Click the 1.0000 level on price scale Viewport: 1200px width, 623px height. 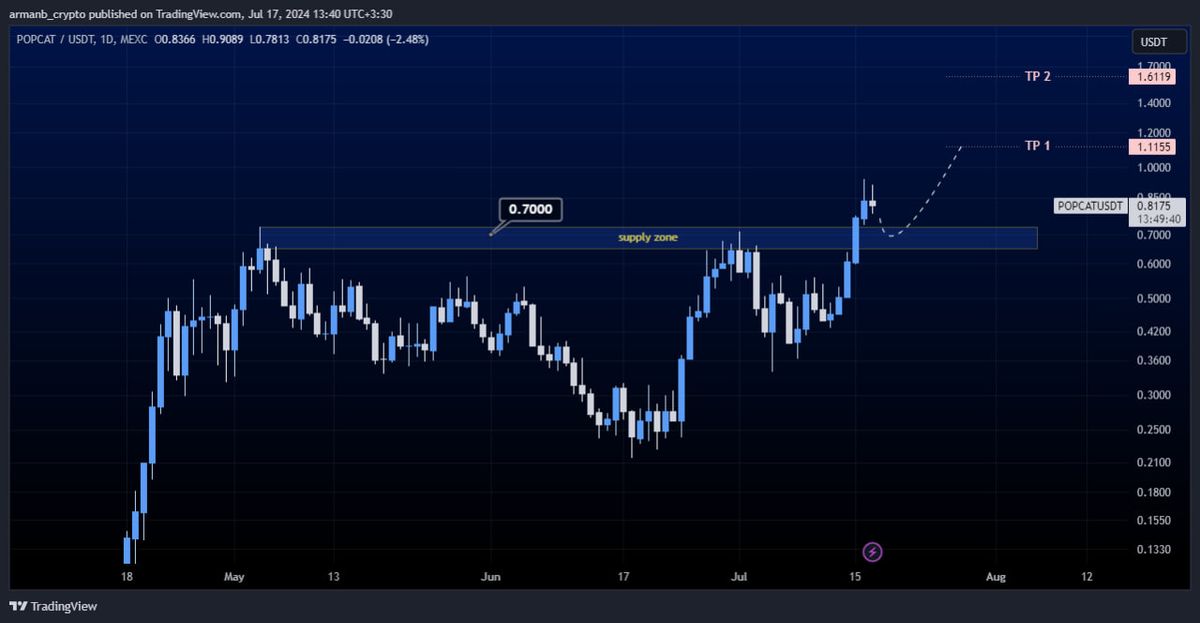pos(1151,168)
